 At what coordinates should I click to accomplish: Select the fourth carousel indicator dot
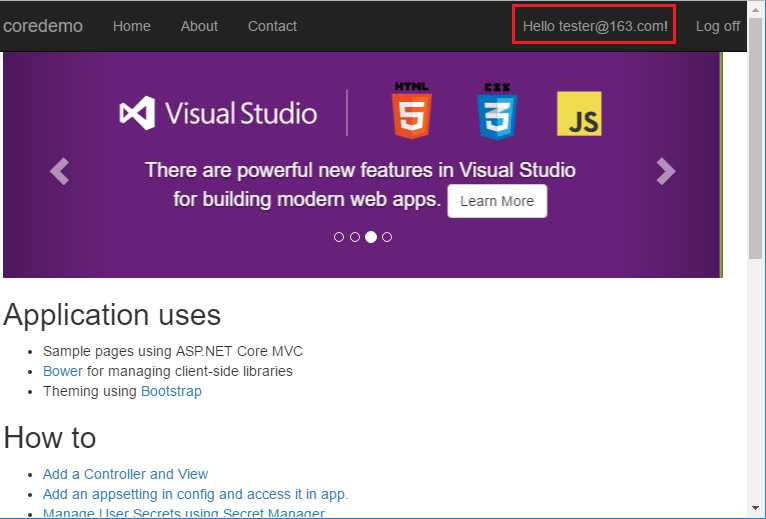(x=387, y=237)
